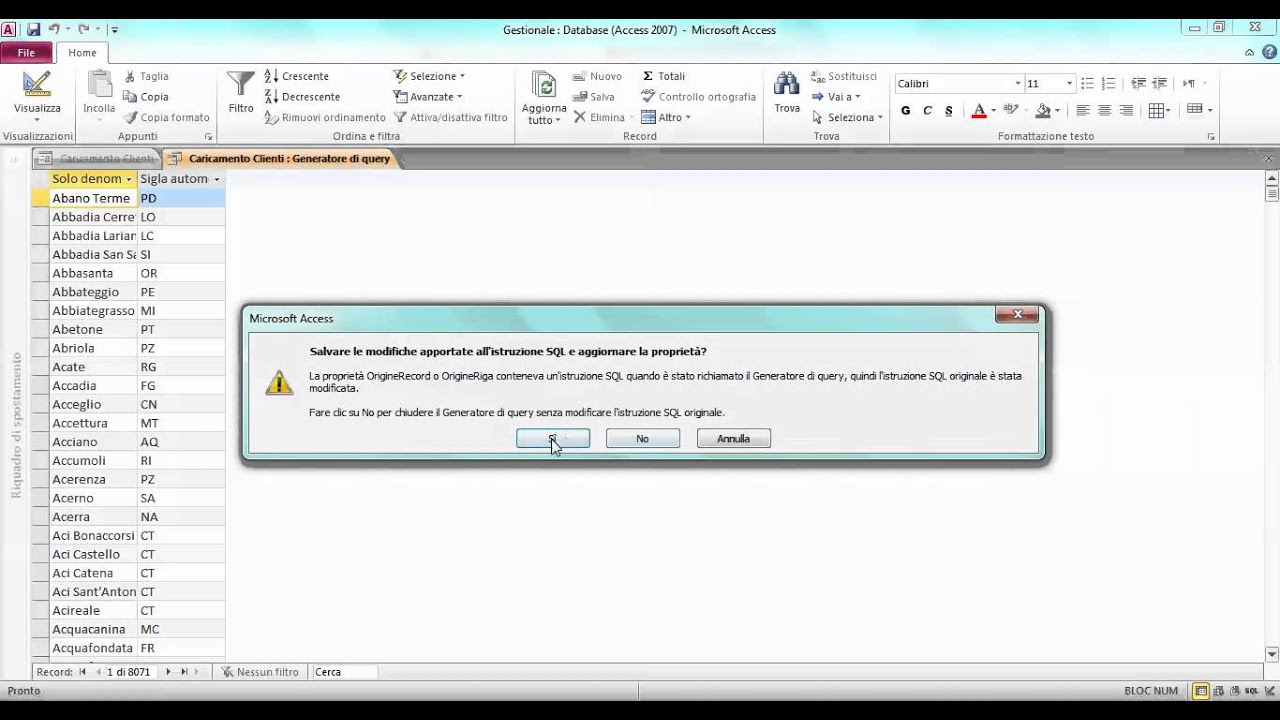The height and width of the screenshot is (720, 1280).
Task: Switch to SQL view in status bar
Action: (x=1251, y=691)
